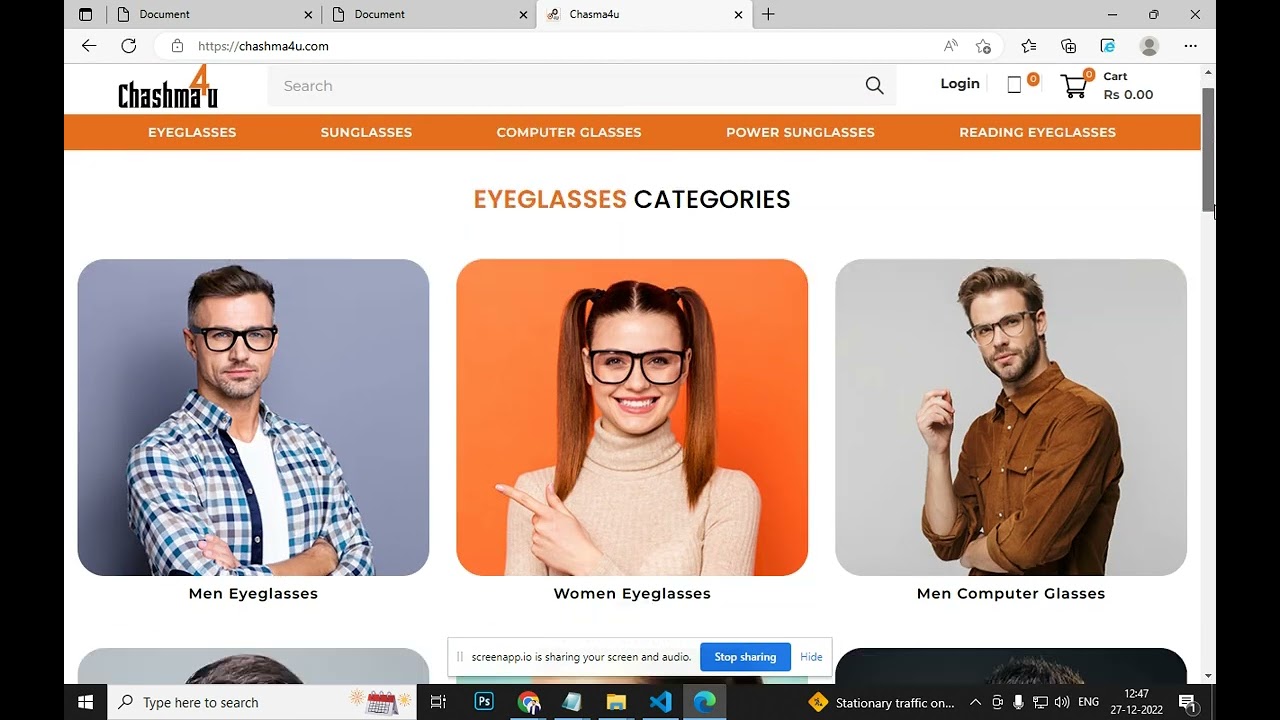Image resolution: width=1280 pixels, height=720 pixels.
Task: Open Edge settings and more menu
Action: pos(1190,46)
